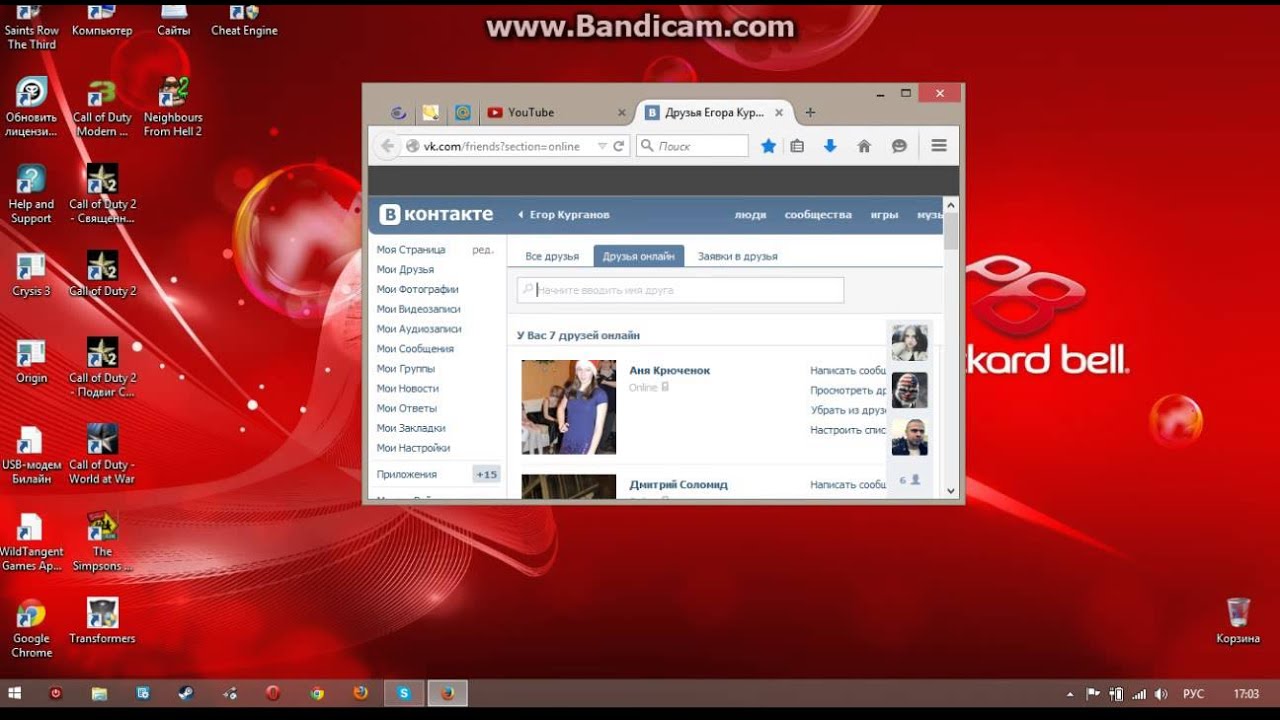Viewport: 1280px width, 720px height.
Task: Open the taskbar volume icon
Action: [x=1161, y=693]
